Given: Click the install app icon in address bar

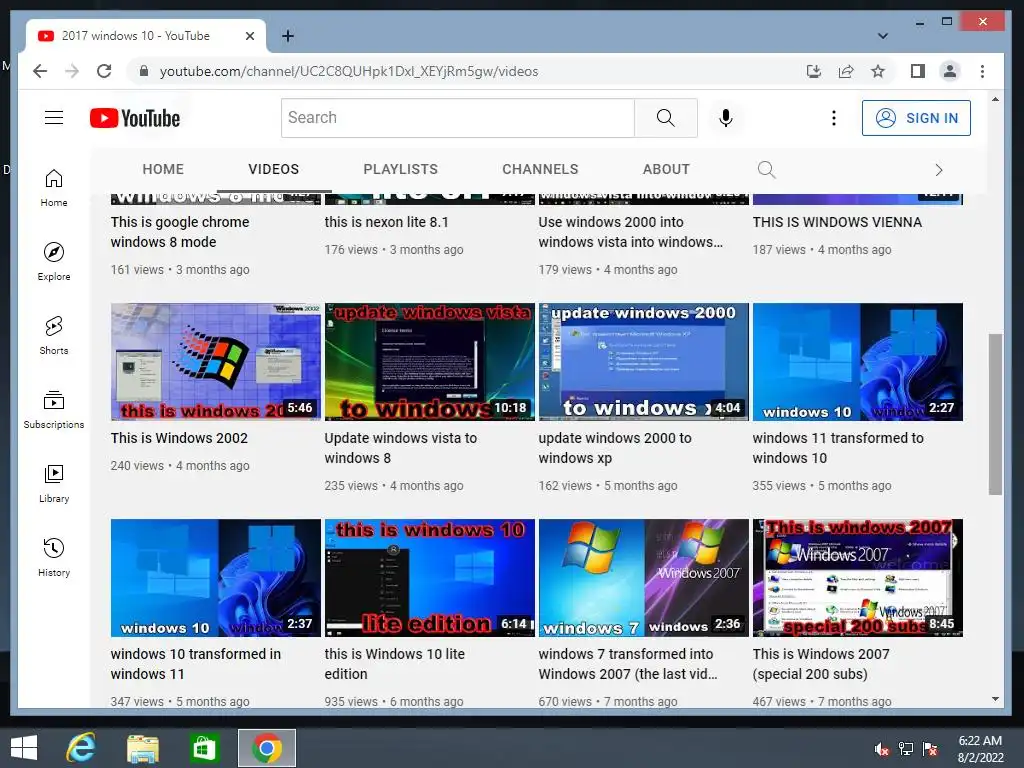Looking at the screenshot, I should (x=814, y=71).
